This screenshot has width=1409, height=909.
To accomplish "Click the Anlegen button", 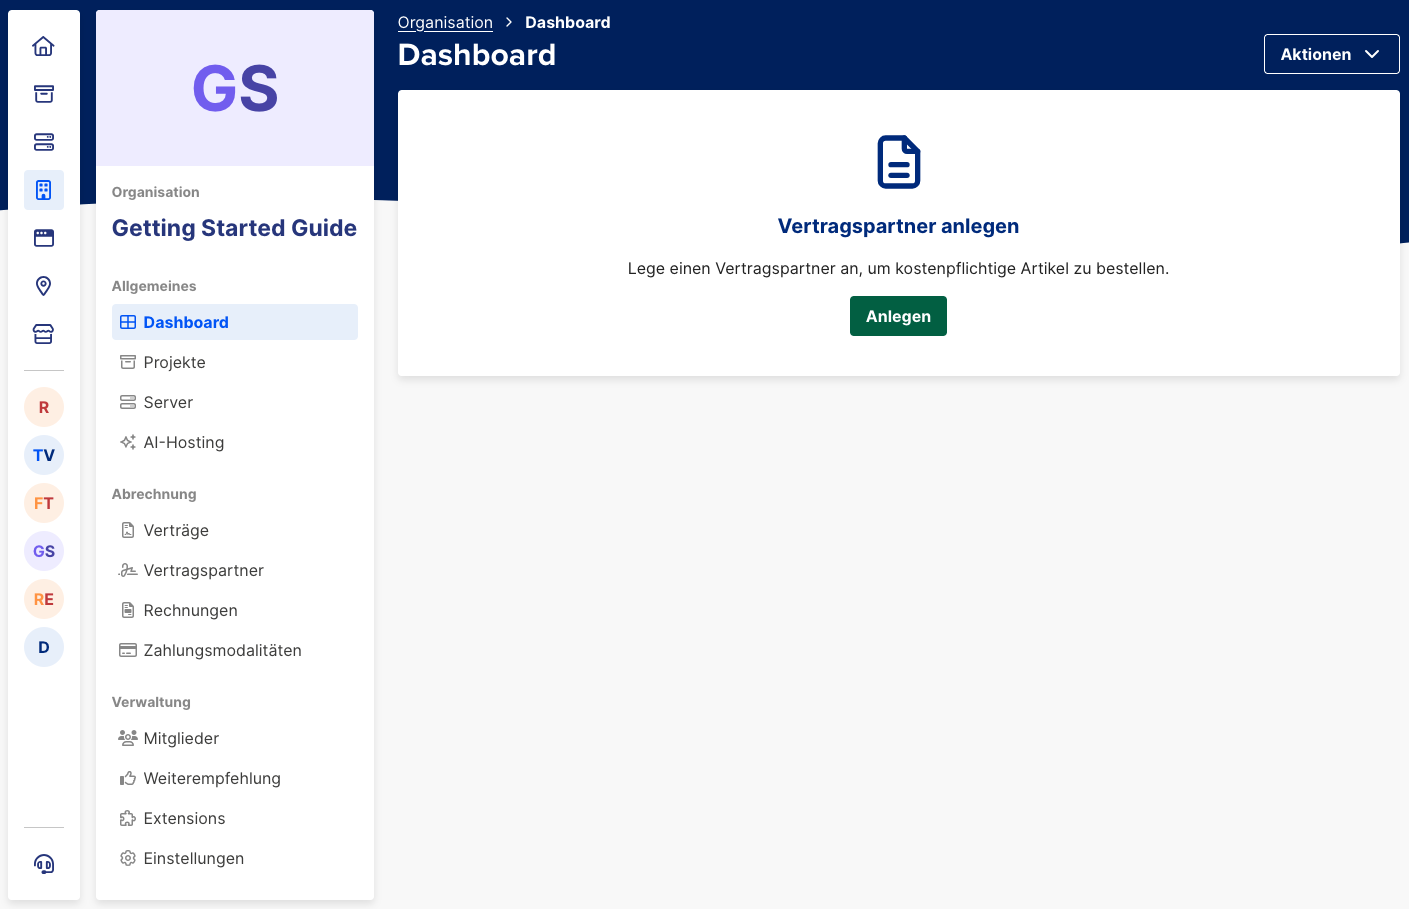I will click(897, 316).
